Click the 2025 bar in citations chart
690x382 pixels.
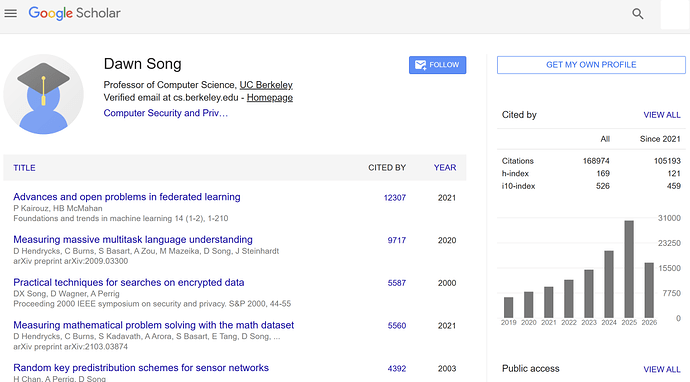[629, 269]
